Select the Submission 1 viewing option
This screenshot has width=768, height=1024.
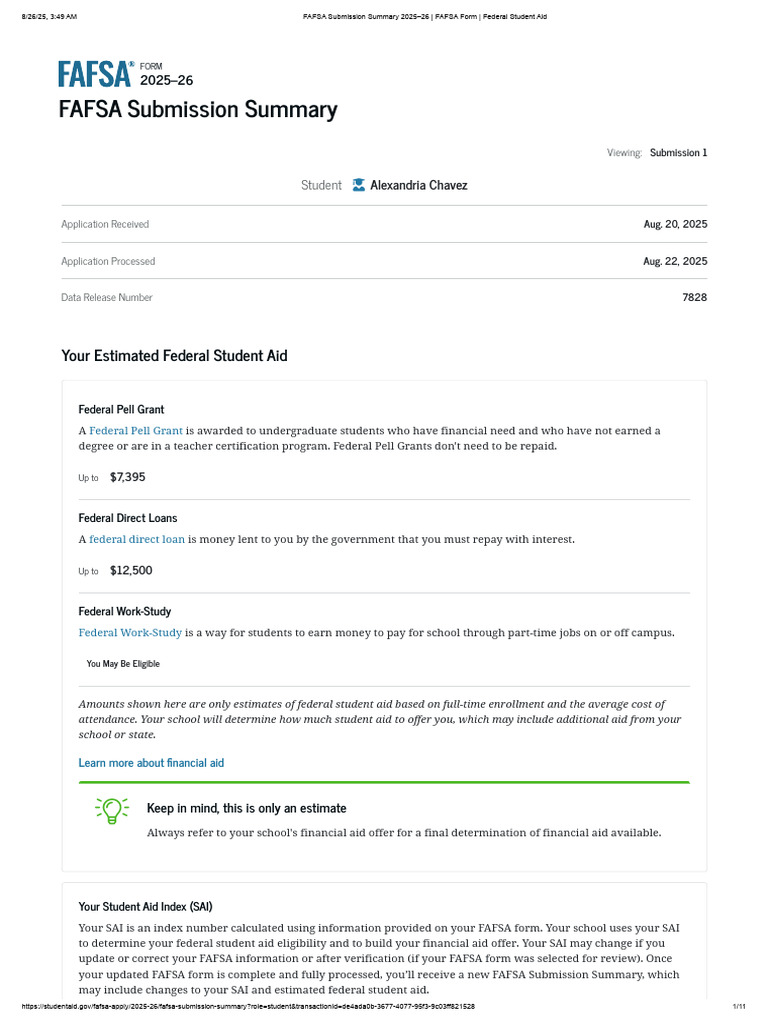(x=678, y=152)
